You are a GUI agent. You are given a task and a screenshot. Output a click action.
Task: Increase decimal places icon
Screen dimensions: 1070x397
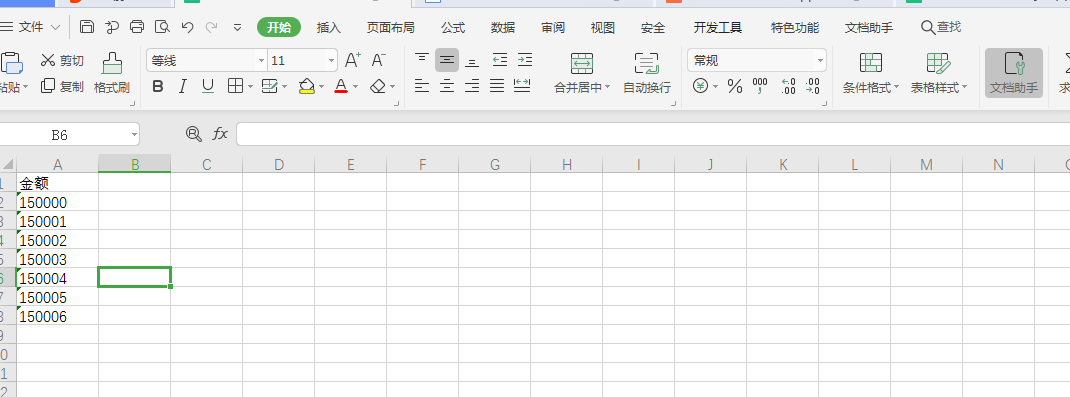pyautogui.click(x=788, y=87)
